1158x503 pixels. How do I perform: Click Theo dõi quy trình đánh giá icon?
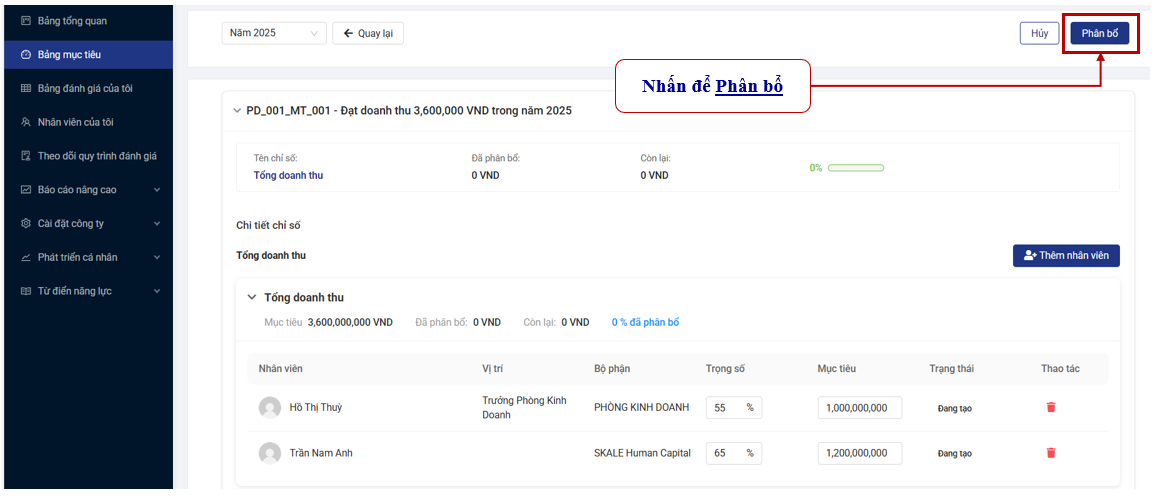(26, 156)
